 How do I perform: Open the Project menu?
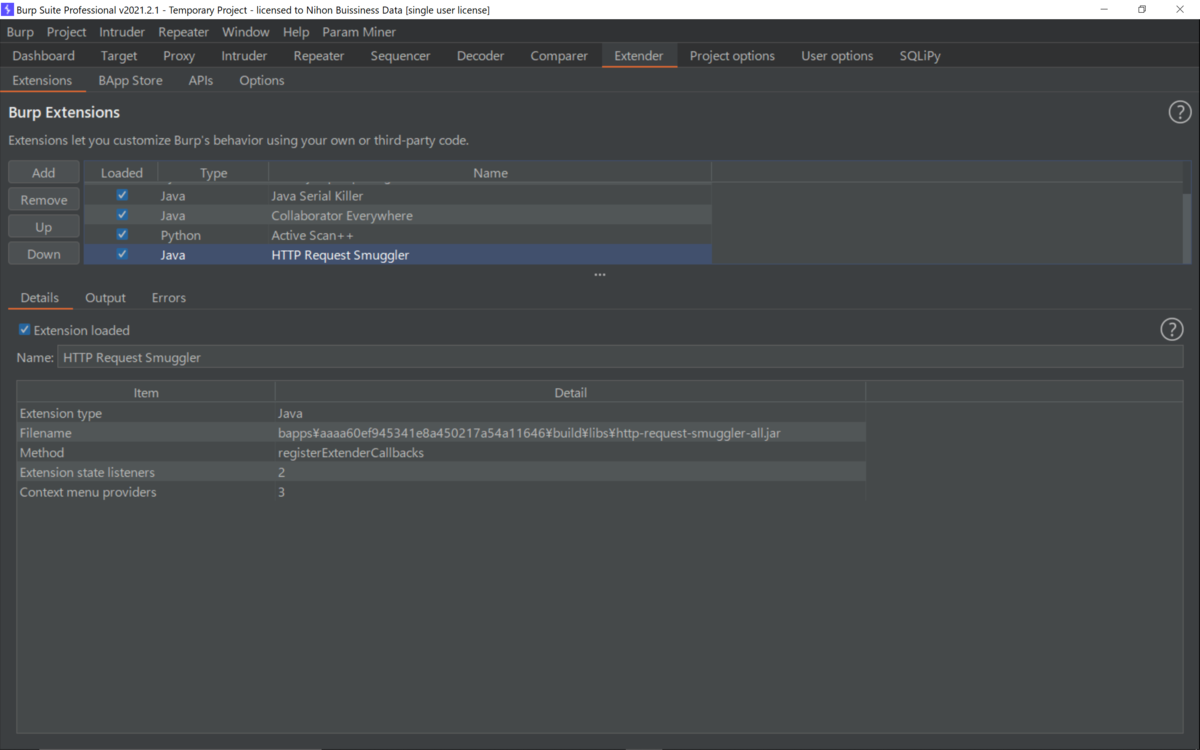(66, 32)
